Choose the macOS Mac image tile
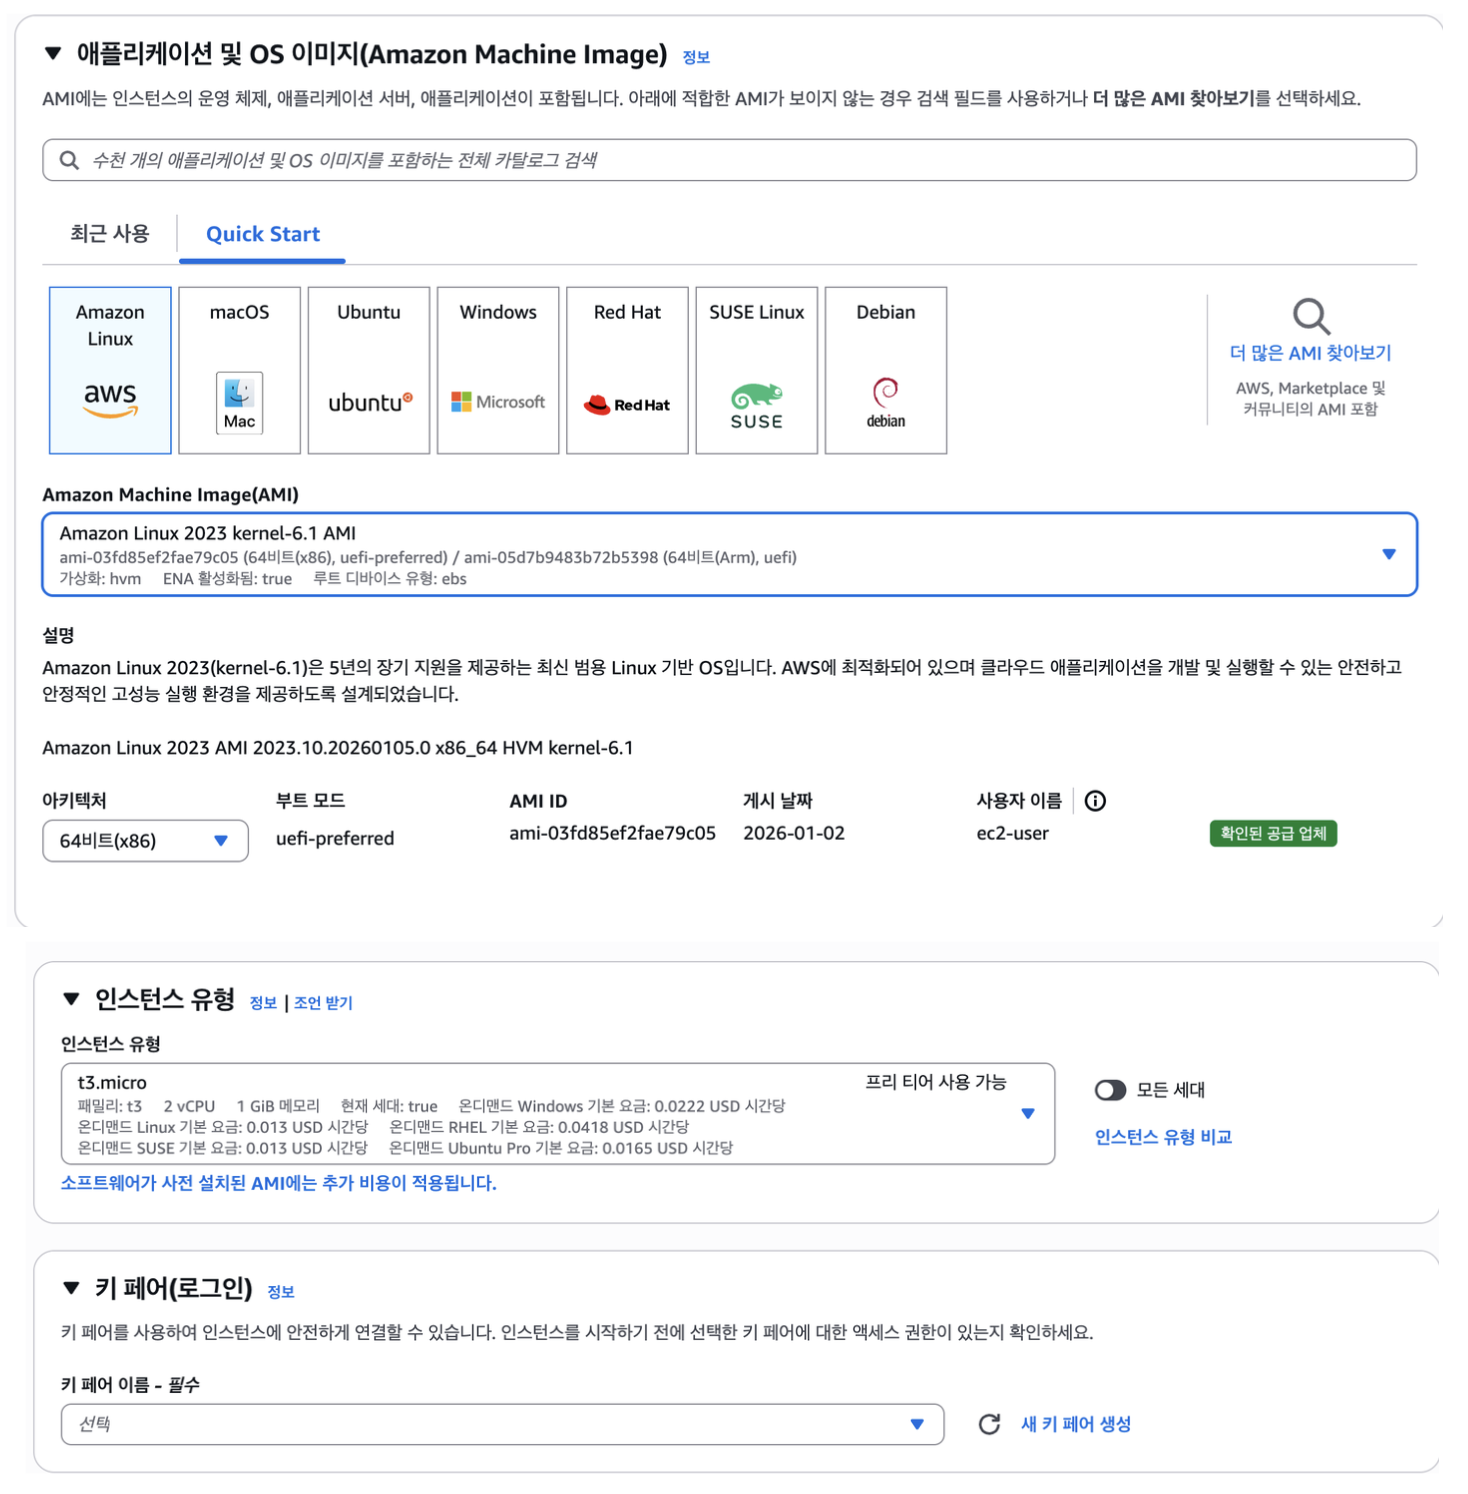The width and height of the screenshot is (1468, 1494). [x=239, y=370]
